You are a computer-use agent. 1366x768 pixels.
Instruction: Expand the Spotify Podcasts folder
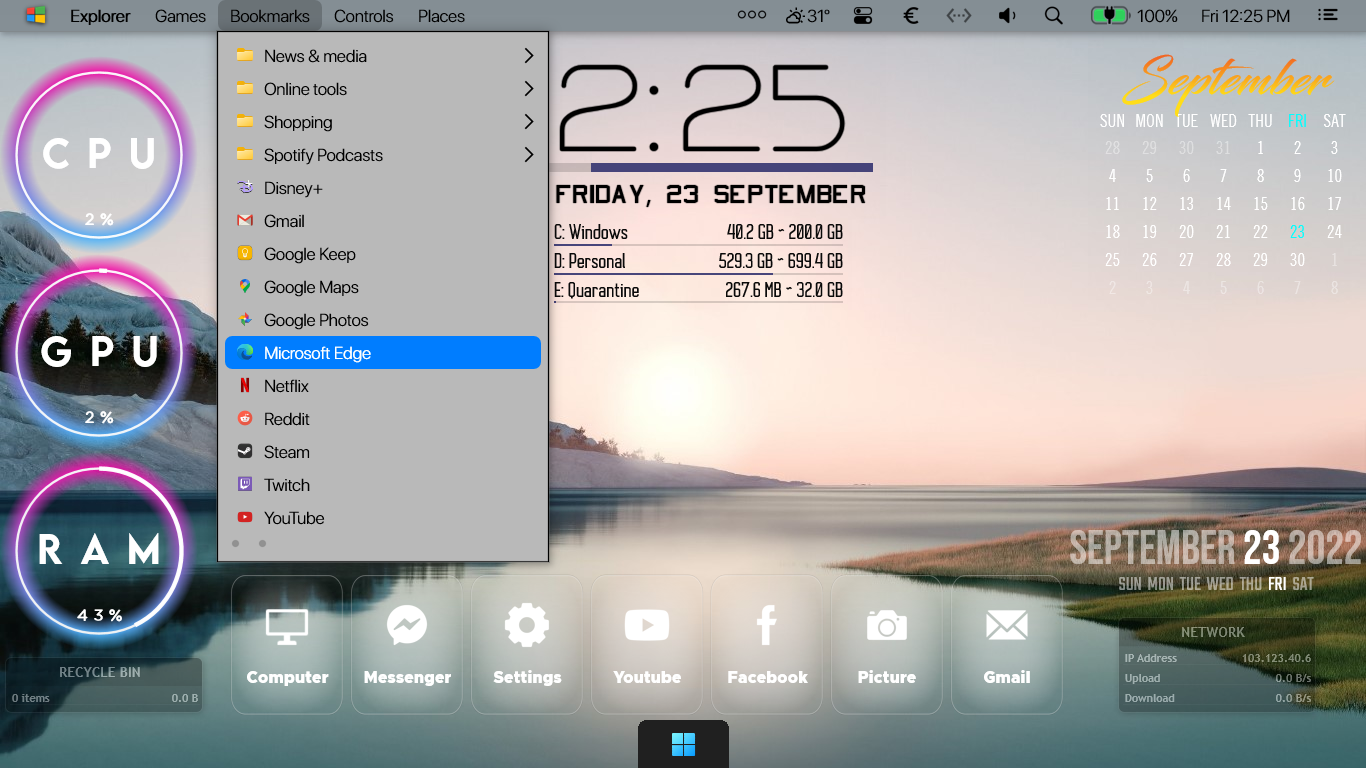click(383, 155)
